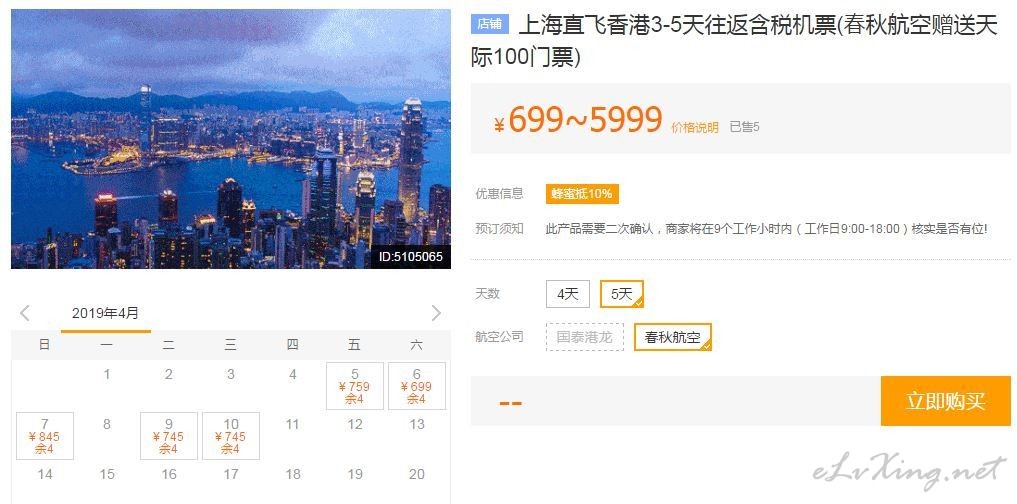
Task: Select the 5天 duration option
Action: pos(621,294)
